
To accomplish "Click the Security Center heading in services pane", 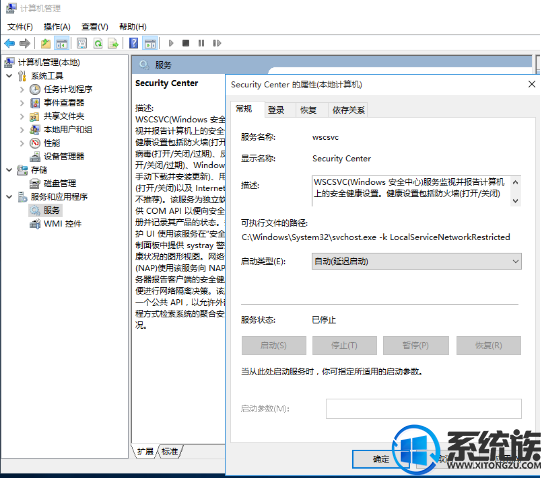I will tap(167, 83).
